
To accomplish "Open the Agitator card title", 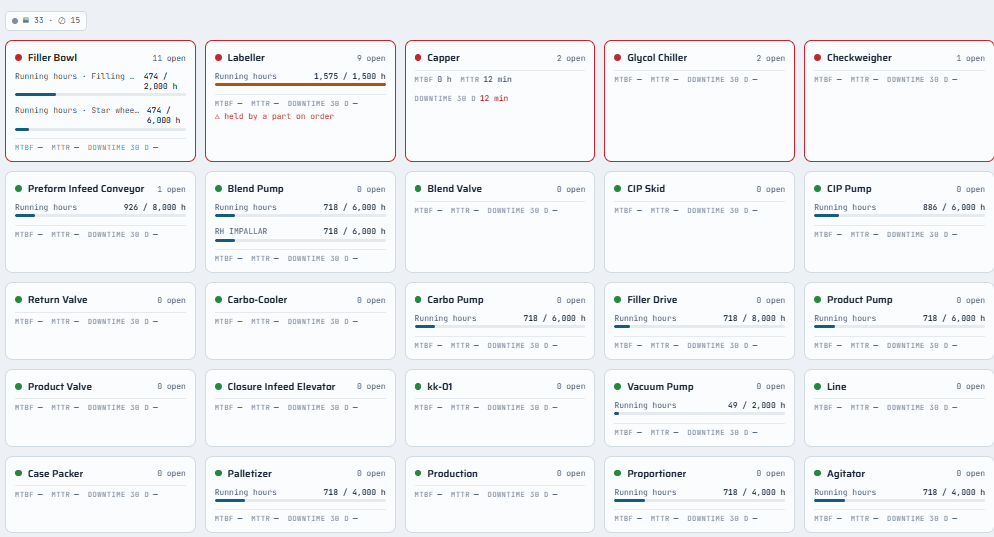I will (x=846, y=474).
